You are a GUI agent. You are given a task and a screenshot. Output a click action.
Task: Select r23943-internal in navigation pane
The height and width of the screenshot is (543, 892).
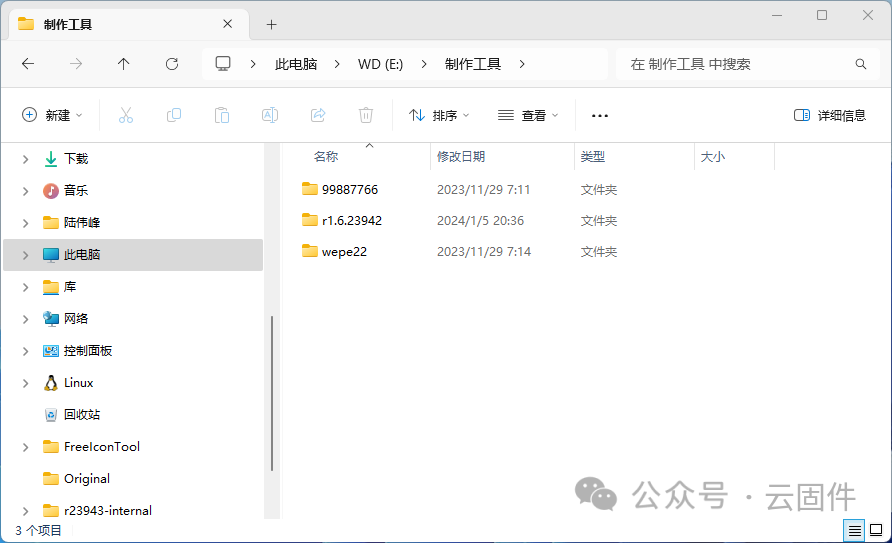coord(108,511)
